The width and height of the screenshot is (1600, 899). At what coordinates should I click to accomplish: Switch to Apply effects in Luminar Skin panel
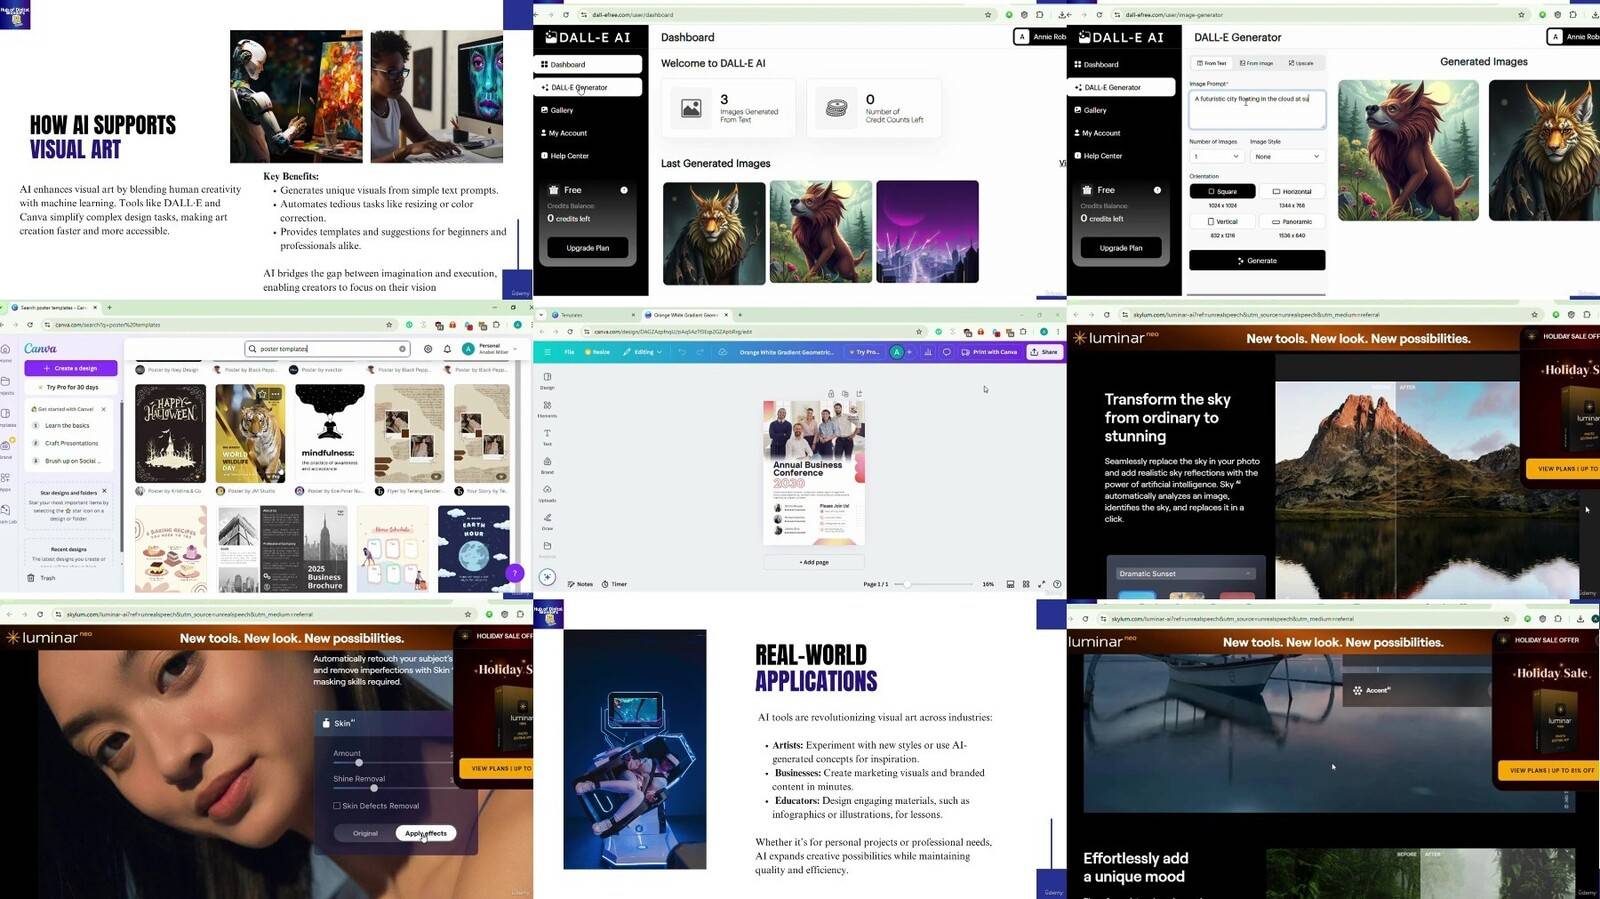426,833
